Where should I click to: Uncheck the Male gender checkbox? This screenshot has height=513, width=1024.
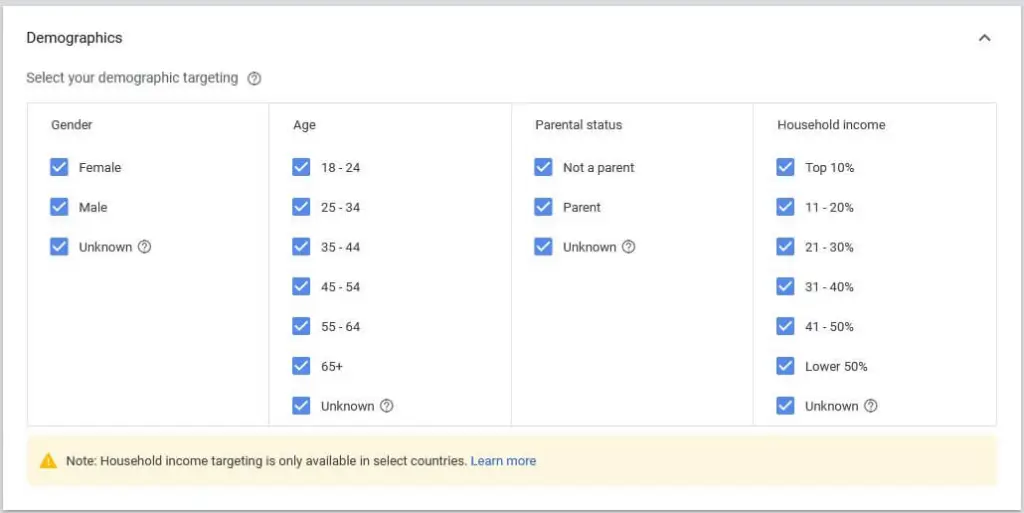coord(59,207)
